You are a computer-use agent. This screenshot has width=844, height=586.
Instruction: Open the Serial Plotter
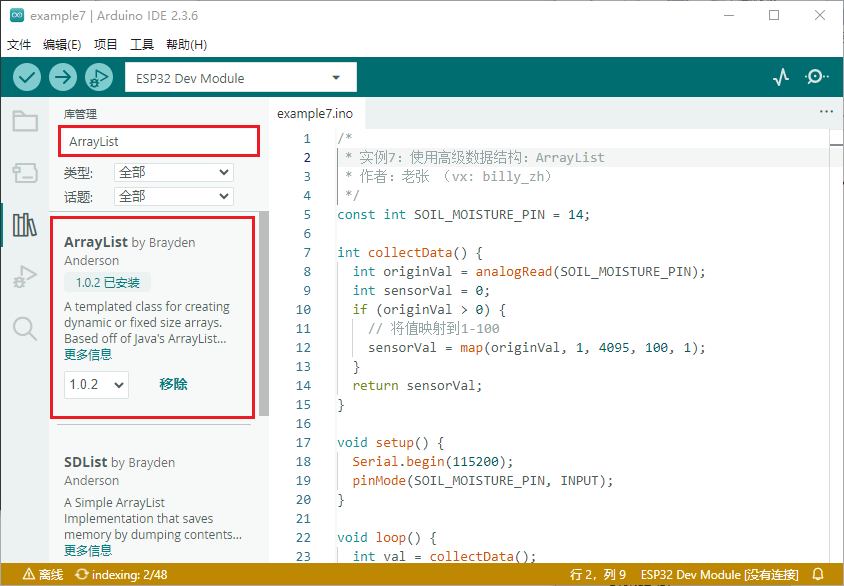(x=781, y=77)
